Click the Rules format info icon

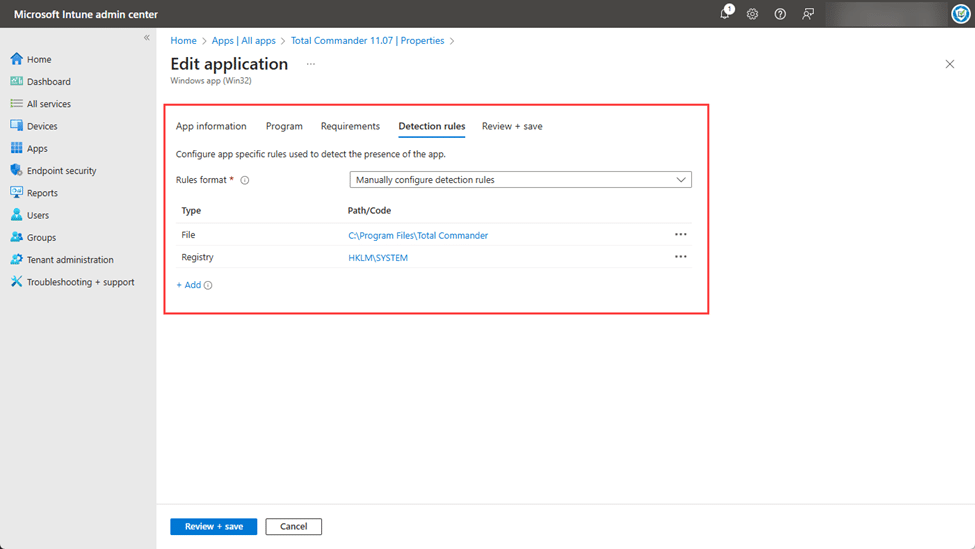click(x=245, y=181)
